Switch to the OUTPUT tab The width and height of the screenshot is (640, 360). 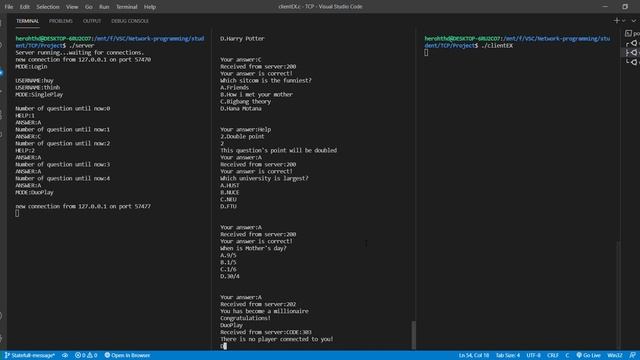92,21
